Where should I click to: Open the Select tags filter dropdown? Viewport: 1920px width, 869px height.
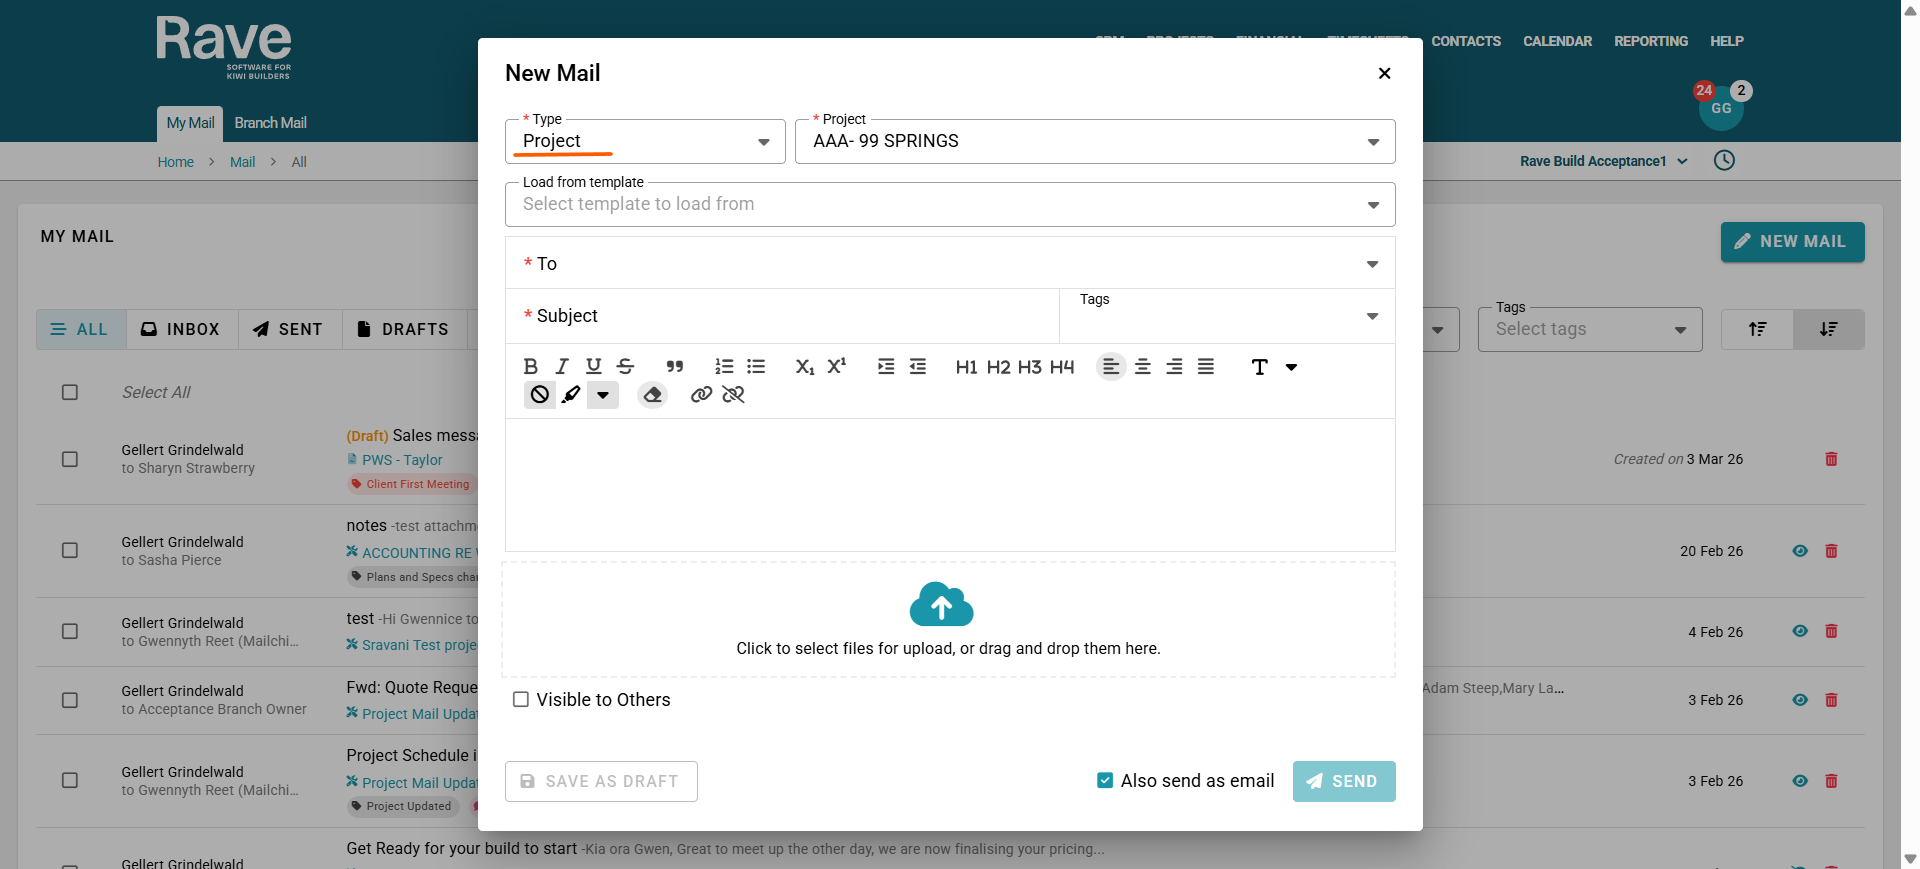1590,329
